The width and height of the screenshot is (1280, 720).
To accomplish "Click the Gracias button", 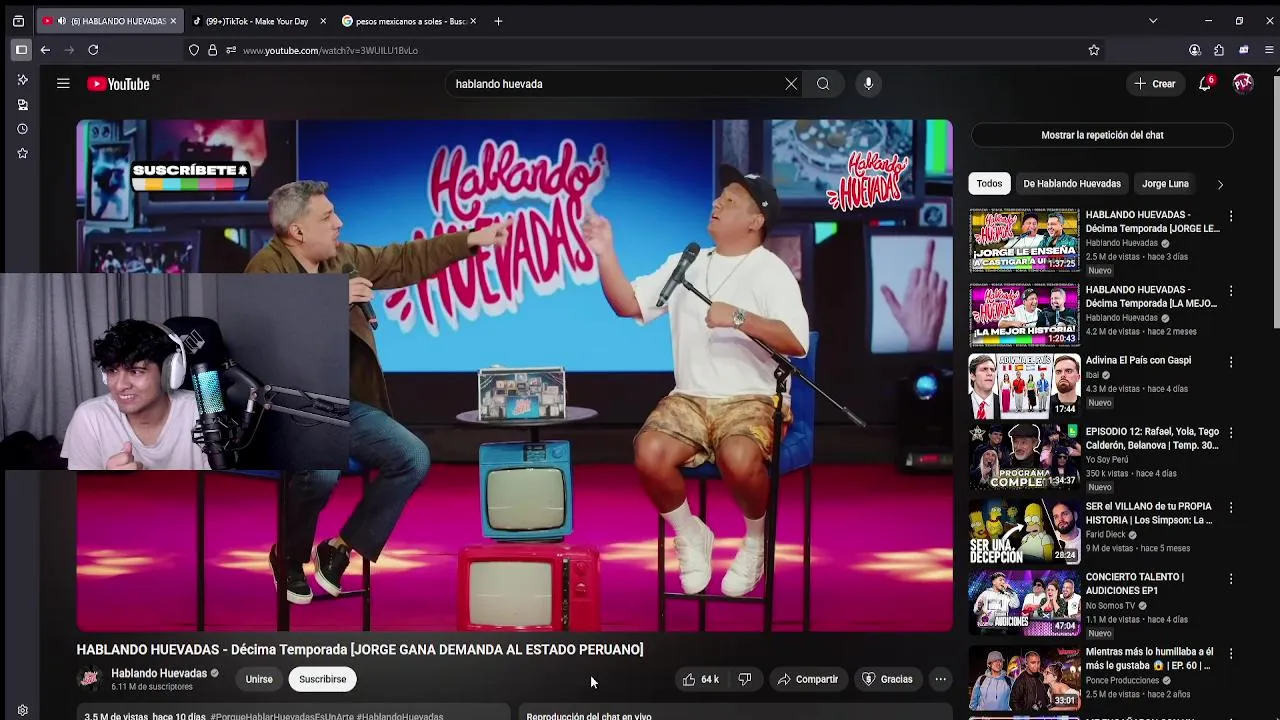I will click(x=887, y=679).
